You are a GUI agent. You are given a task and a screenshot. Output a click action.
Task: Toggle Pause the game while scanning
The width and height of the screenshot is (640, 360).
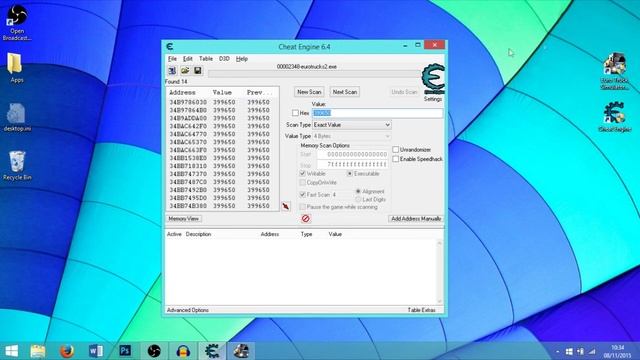tap(302, 207)
